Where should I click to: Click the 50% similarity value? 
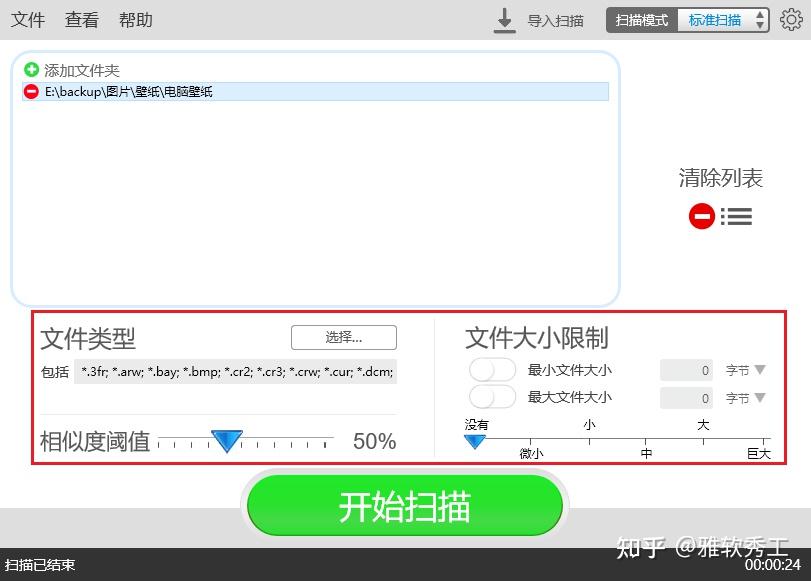coord(374,441)
